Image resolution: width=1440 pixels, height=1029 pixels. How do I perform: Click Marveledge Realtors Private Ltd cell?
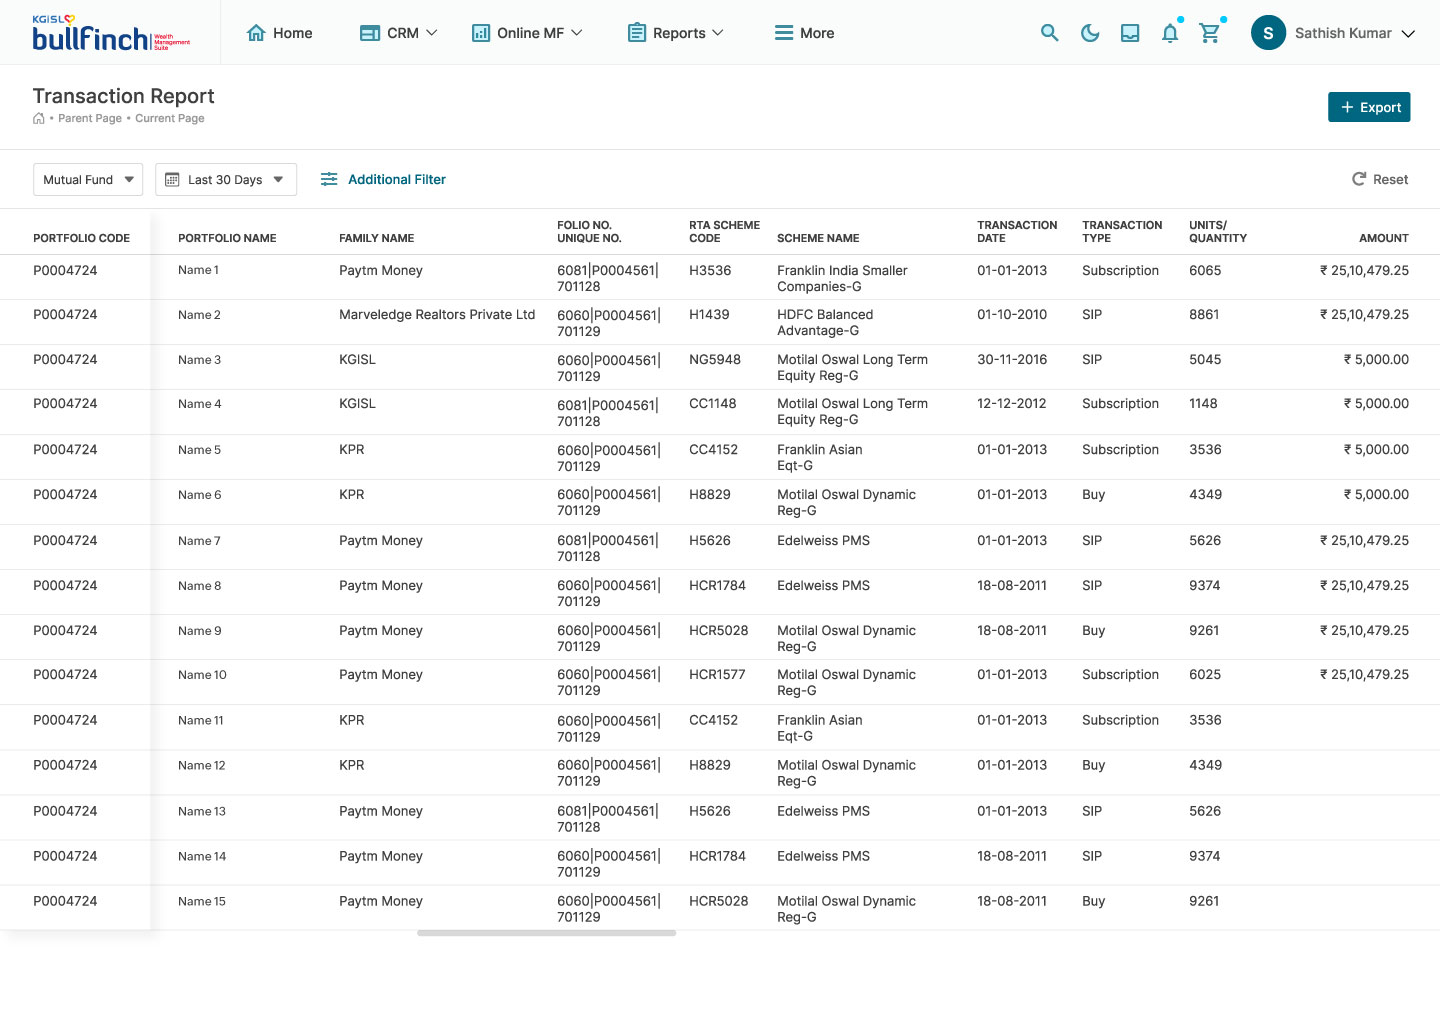point(437,314)
